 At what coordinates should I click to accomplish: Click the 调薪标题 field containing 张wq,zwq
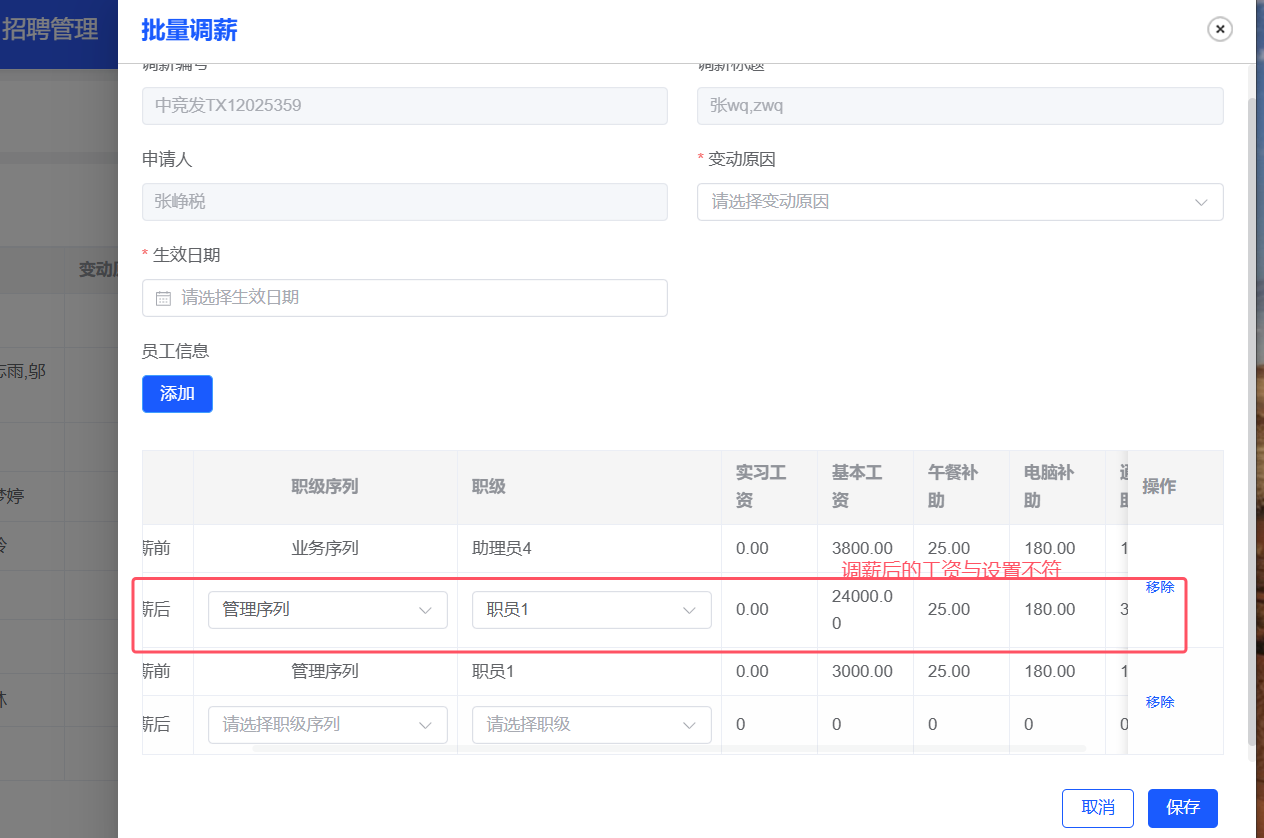[x=959, y=106]
